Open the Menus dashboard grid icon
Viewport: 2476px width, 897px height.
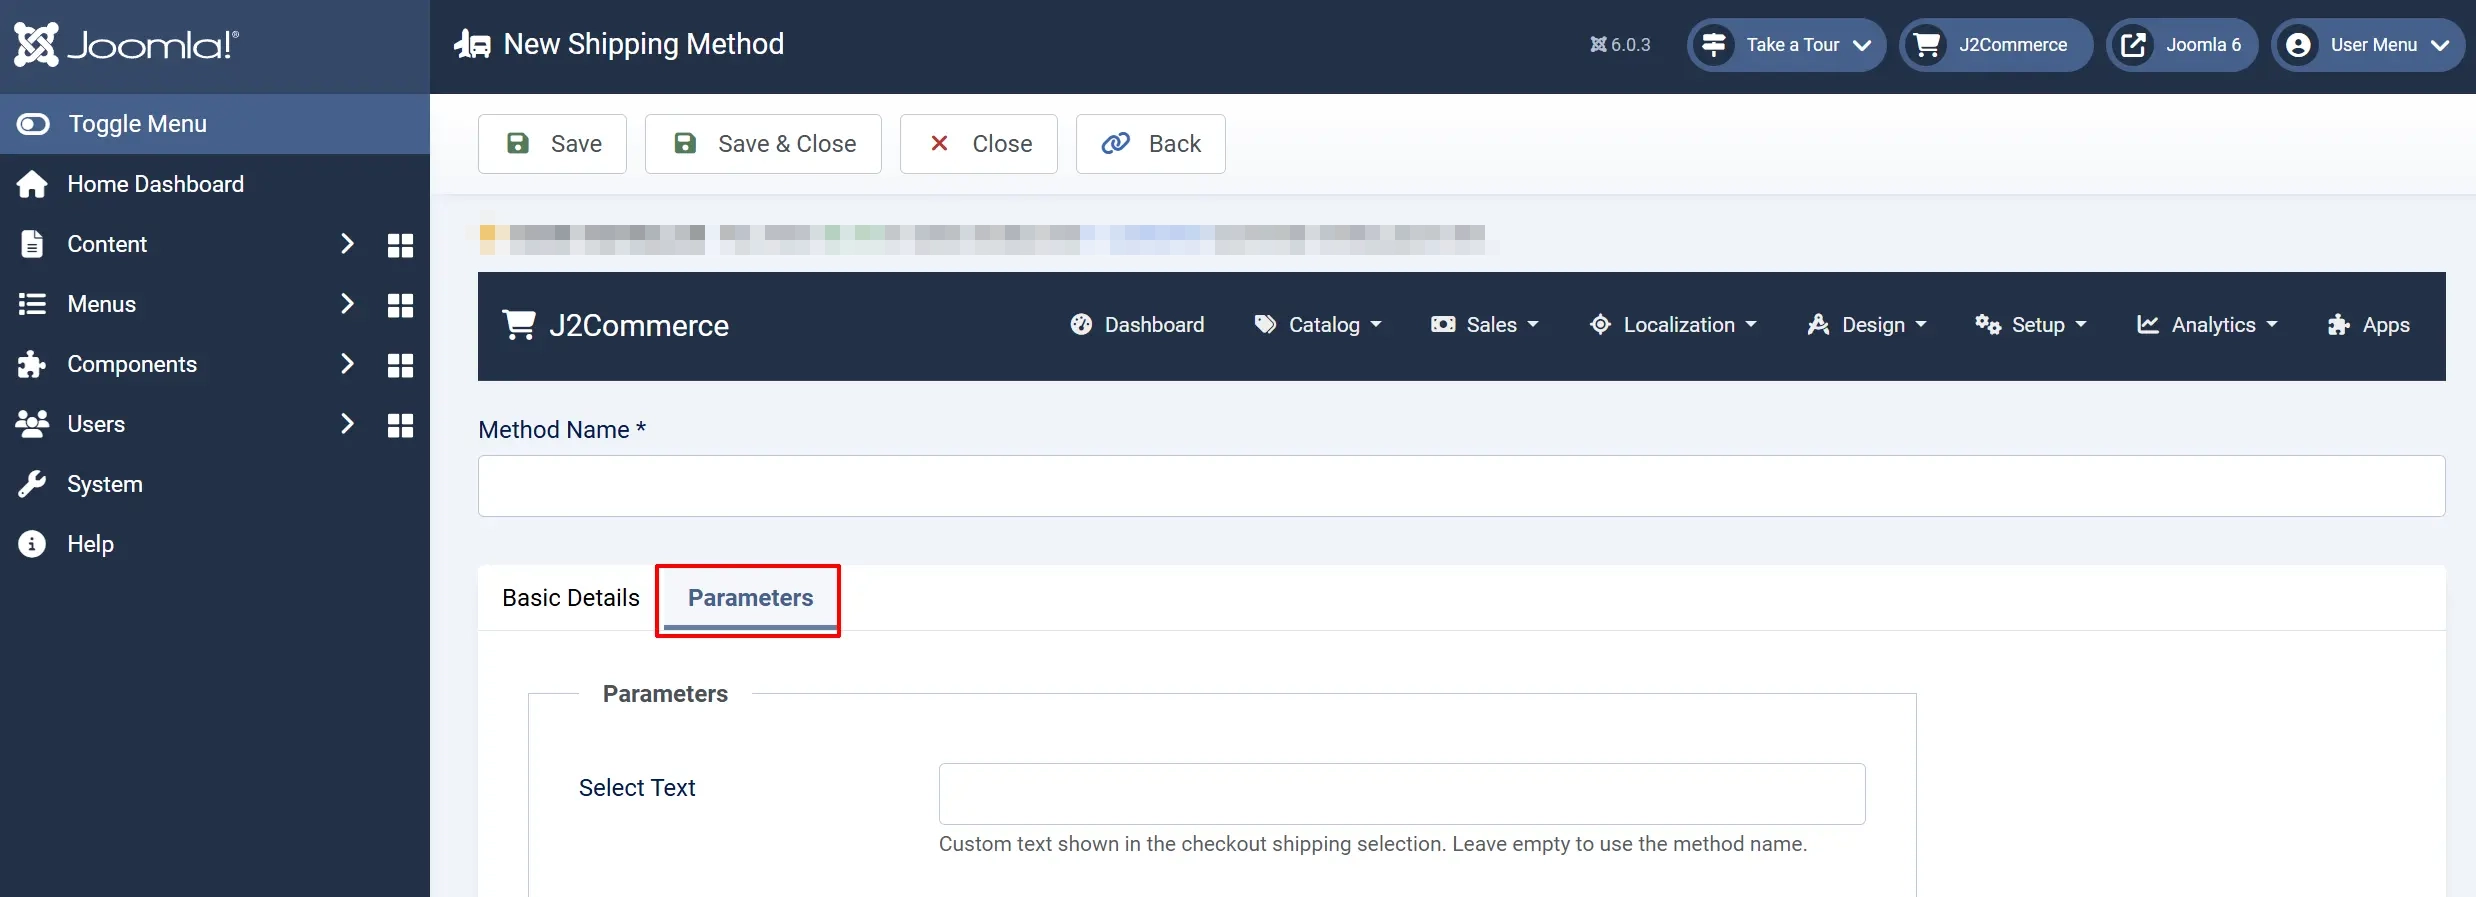pos(400,305)
